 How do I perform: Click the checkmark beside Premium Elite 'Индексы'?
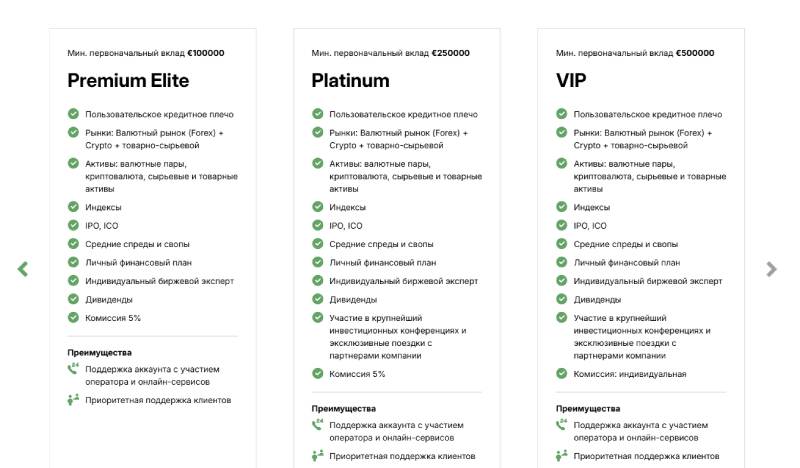click(x=73, y=207)
